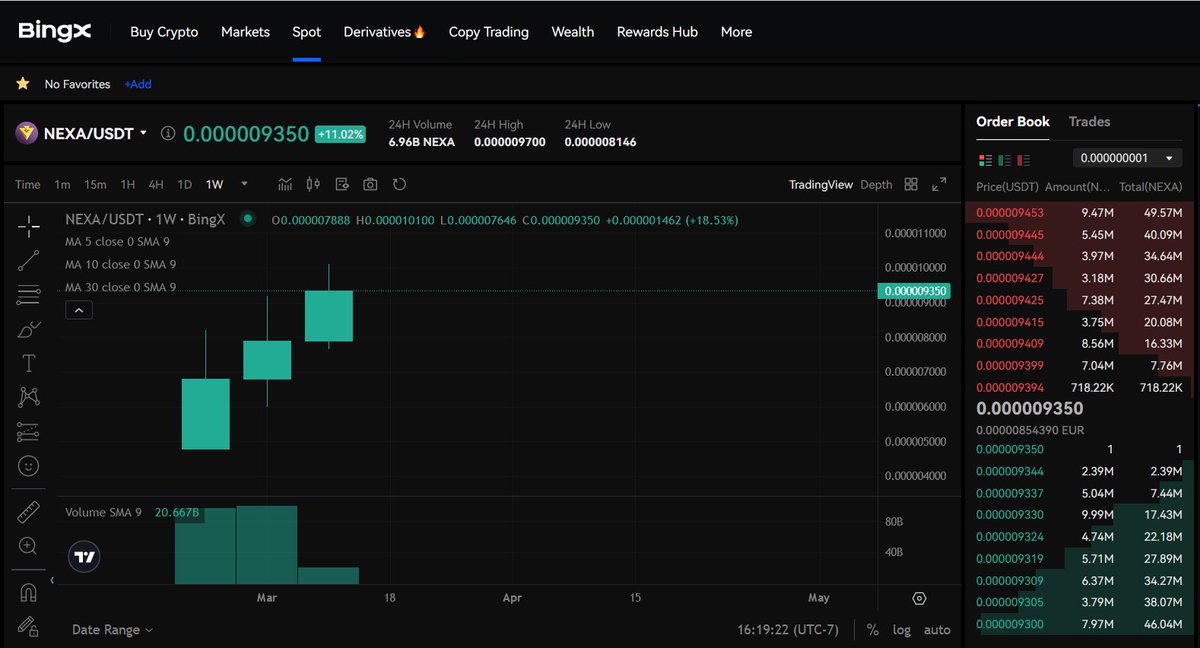Select the 1D timeframe

(x=185, y=184)
